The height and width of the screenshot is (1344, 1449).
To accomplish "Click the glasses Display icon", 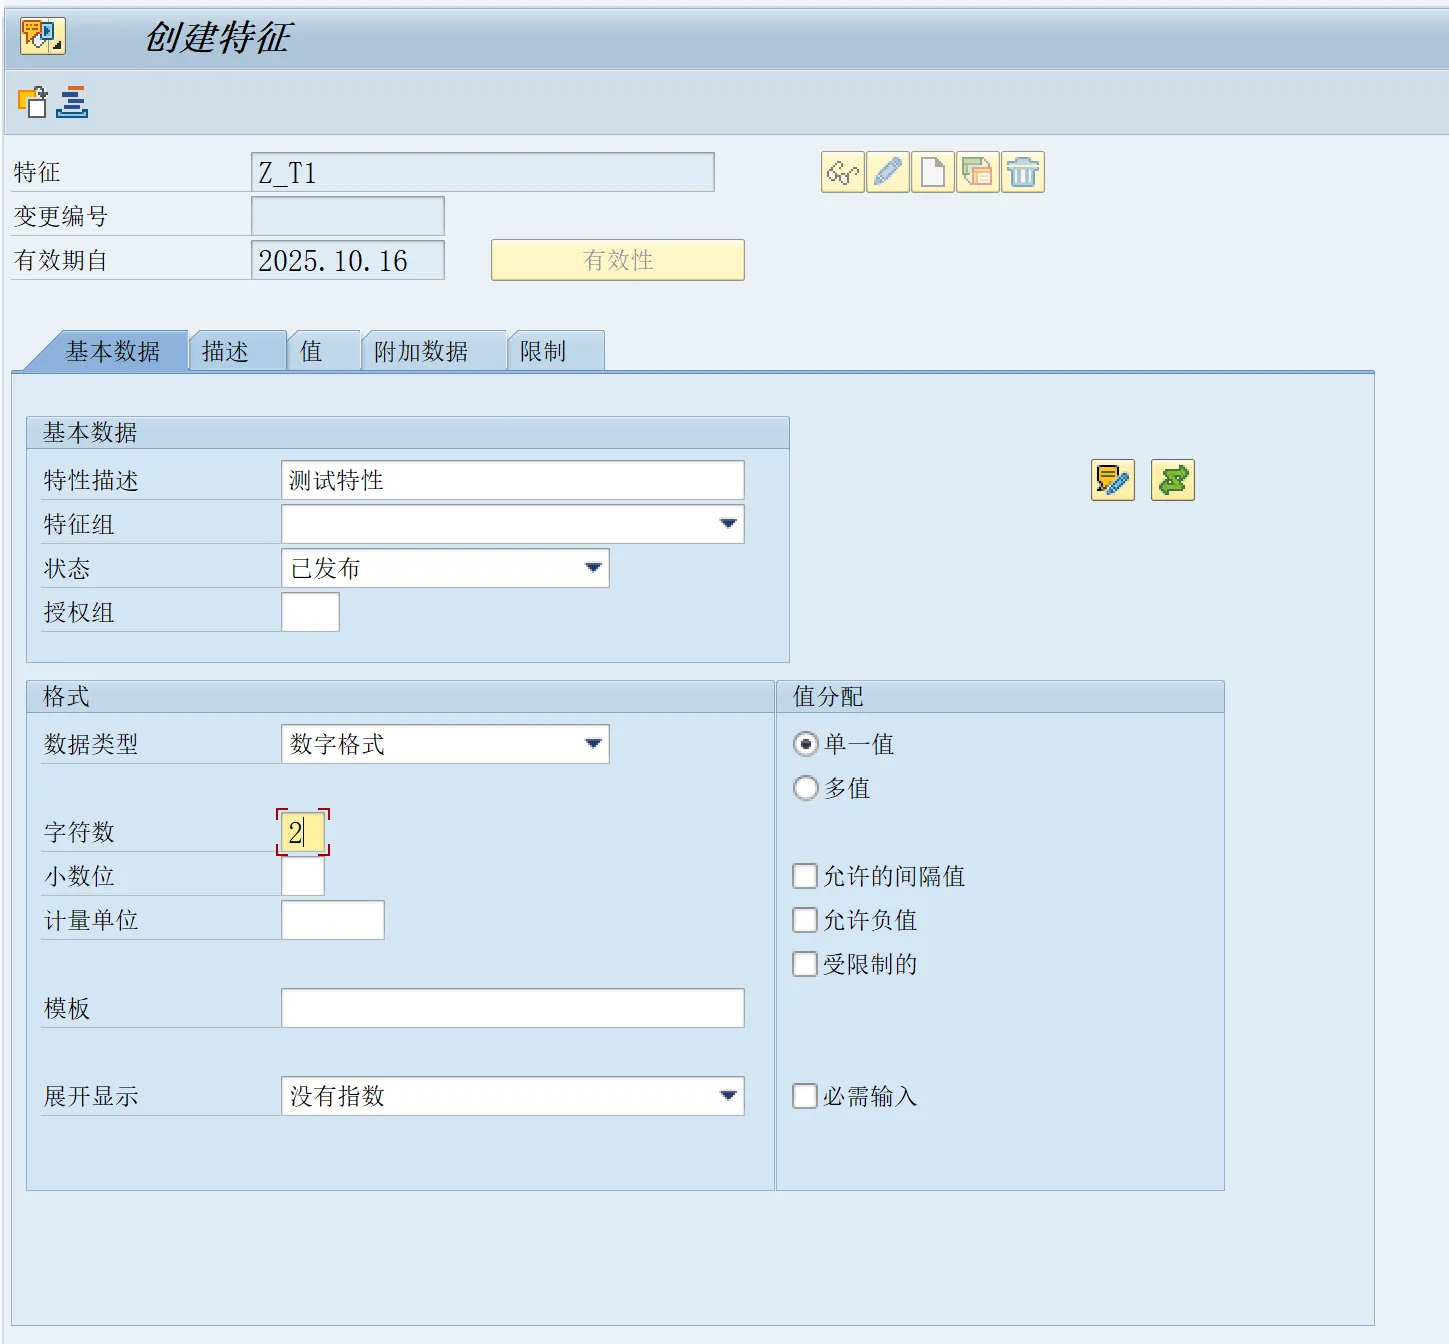I will point(842,173).
